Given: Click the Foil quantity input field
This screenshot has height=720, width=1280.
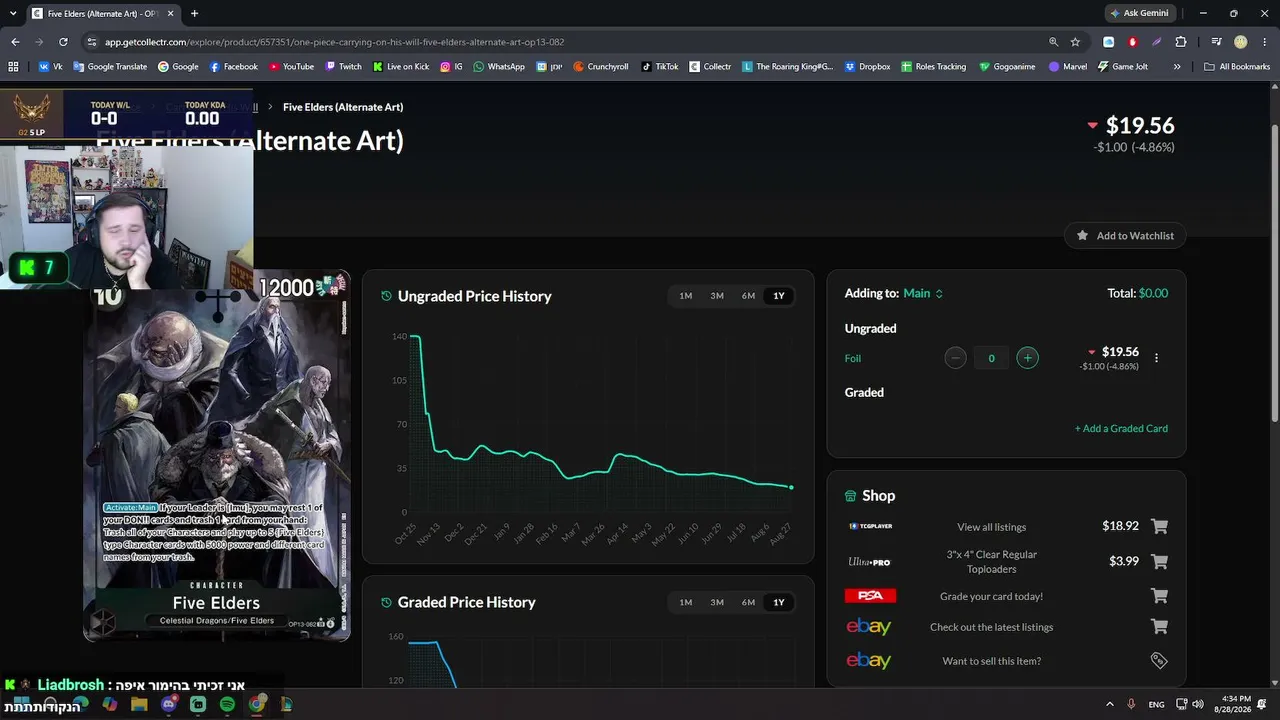Looking at the screenshot, I should (991, 358).
